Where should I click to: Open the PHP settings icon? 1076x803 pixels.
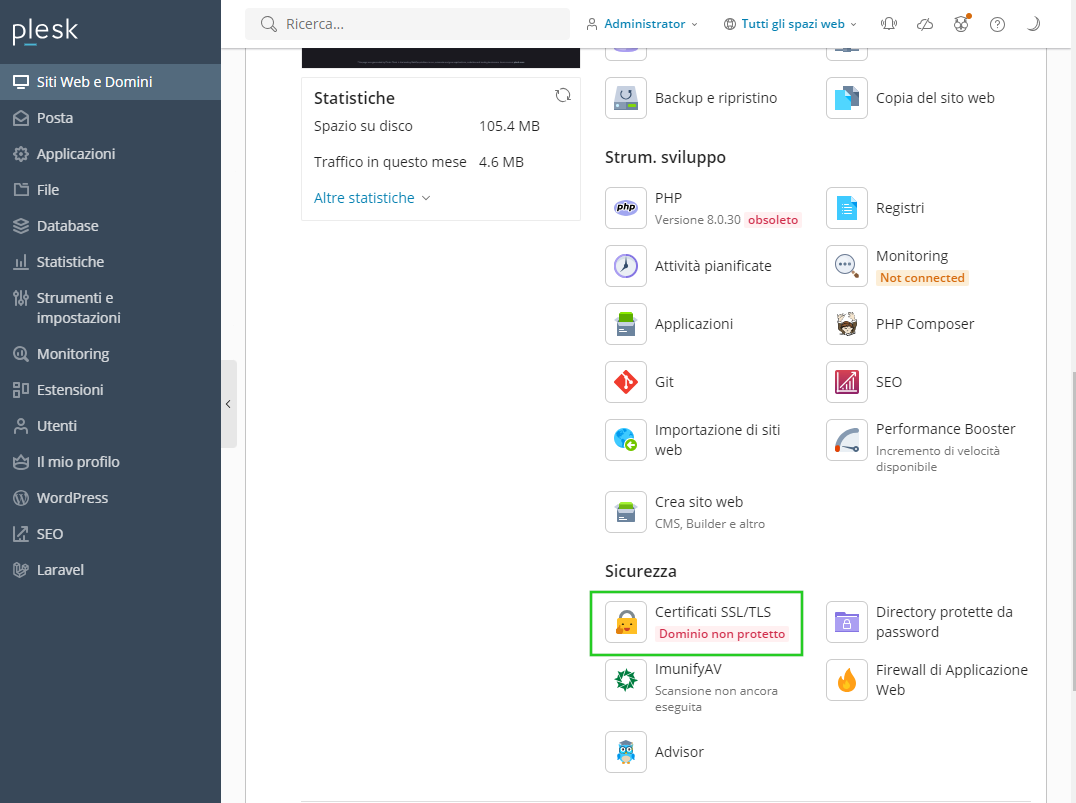626,208
